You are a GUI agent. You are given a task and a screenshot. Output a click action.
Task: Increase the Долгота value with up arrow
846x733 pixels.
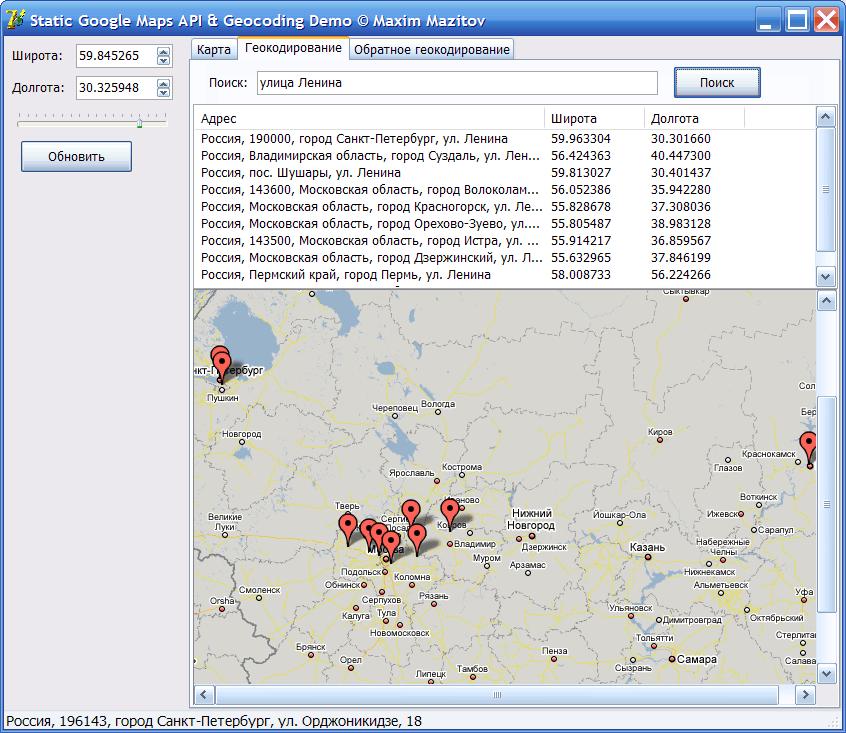pyautogui.click(x=163, y=83)
